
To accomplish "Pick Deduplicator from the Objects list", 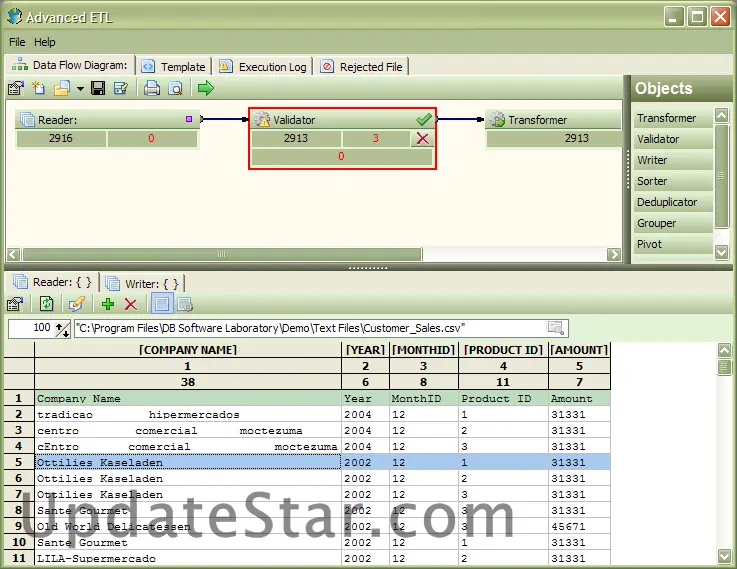I will click(672, 202).
